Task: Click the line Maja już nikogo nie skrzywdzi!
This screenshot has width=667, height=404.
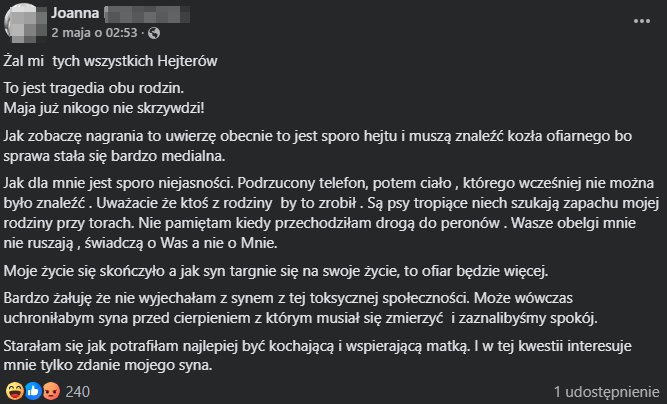Action: click(104, 108)
